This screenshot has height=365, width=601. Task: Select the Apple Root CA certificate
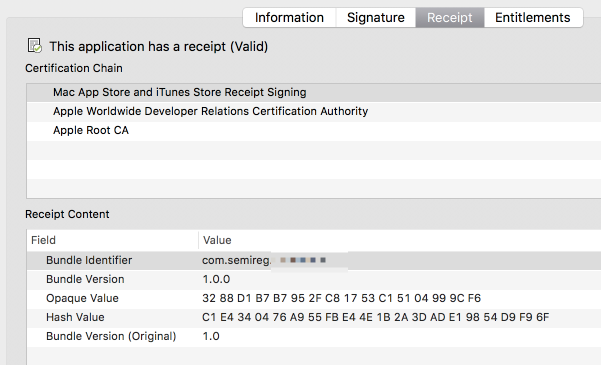point(314,131)
